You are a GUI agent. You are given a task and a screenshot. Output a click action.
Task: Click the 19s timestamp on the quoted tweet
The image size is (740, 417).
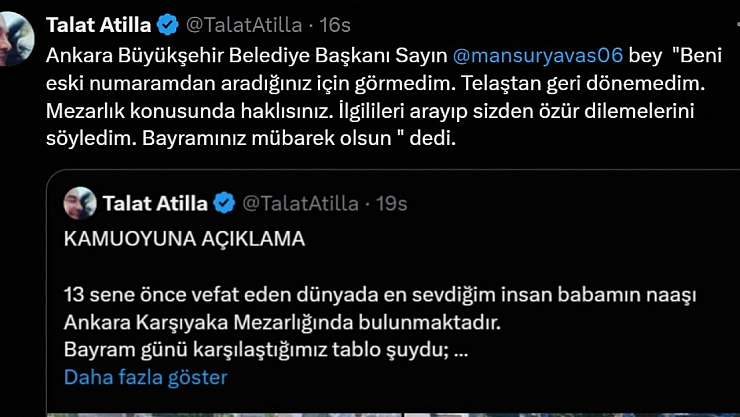tap(392, 203)
